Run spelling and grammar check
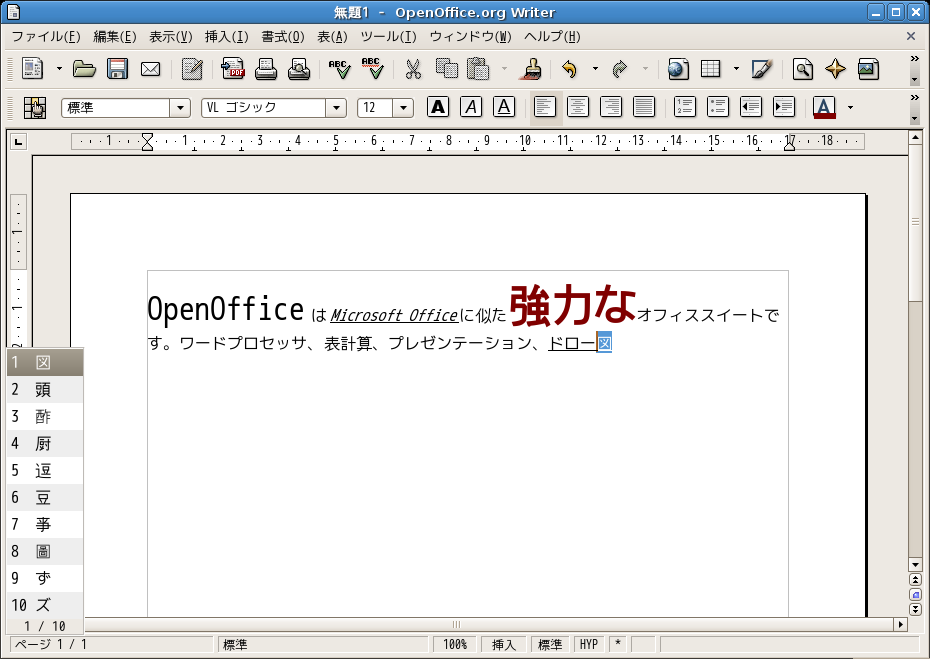Viewport: 930px width, 659px height. (340, 69)
